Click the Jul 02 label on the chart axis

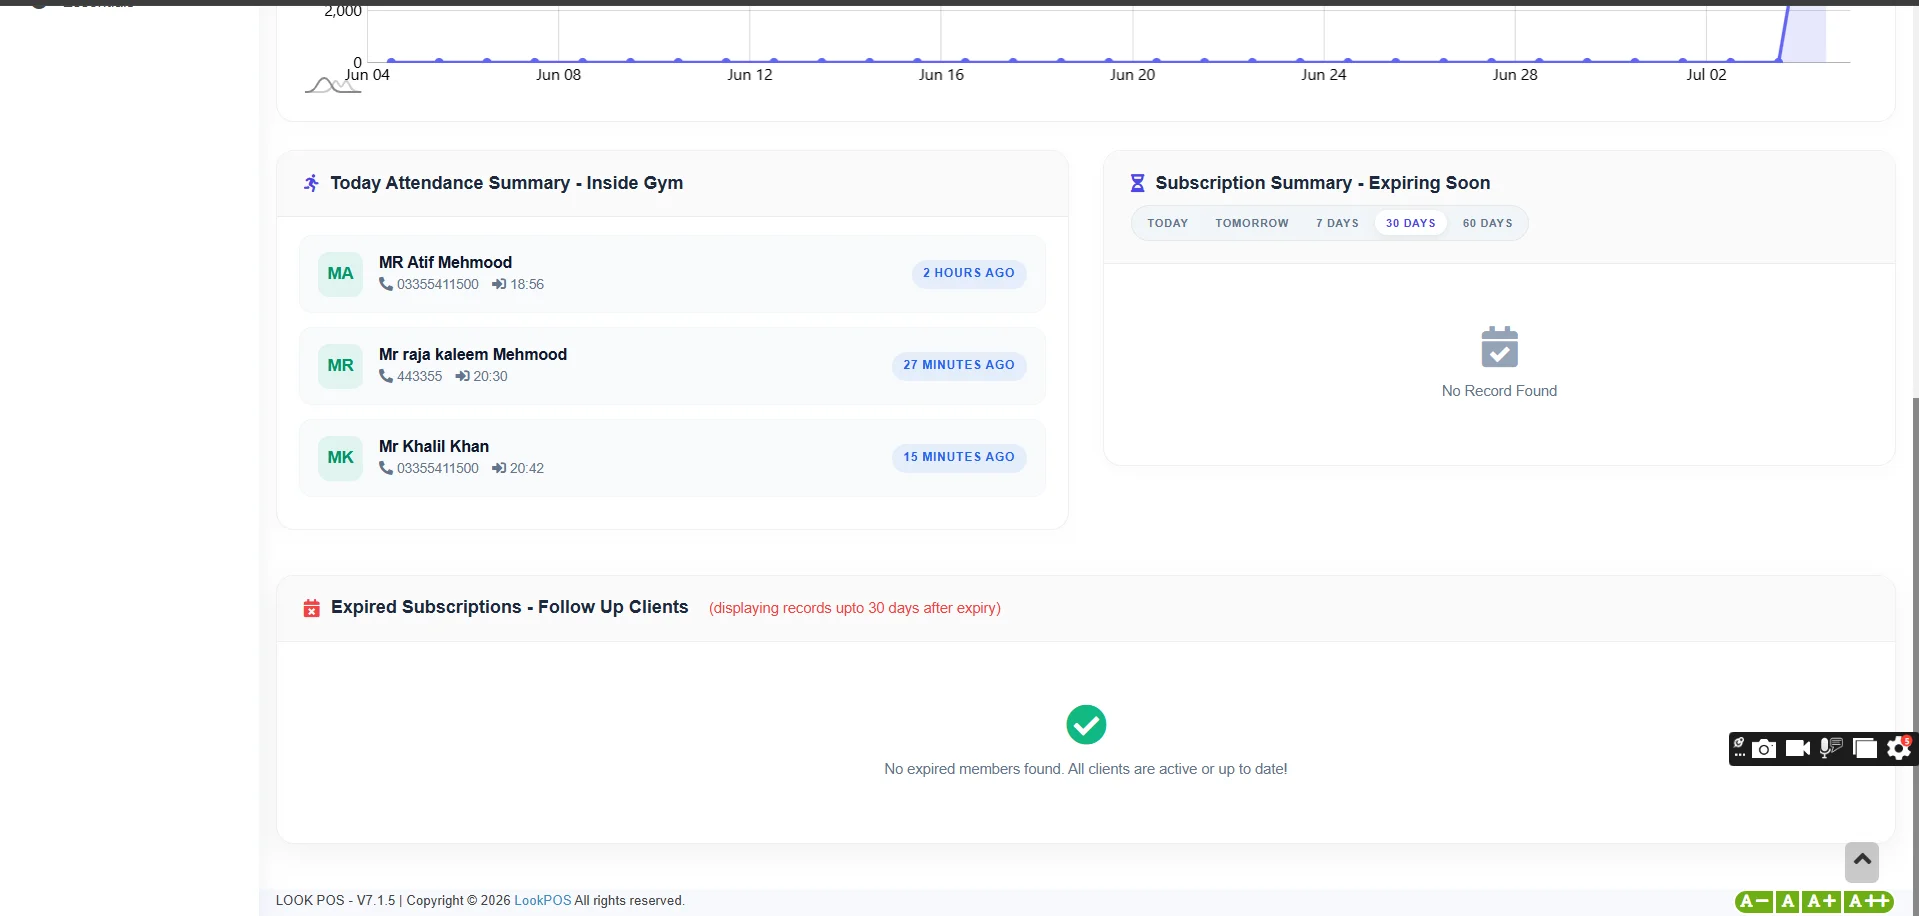point(1706,74)
